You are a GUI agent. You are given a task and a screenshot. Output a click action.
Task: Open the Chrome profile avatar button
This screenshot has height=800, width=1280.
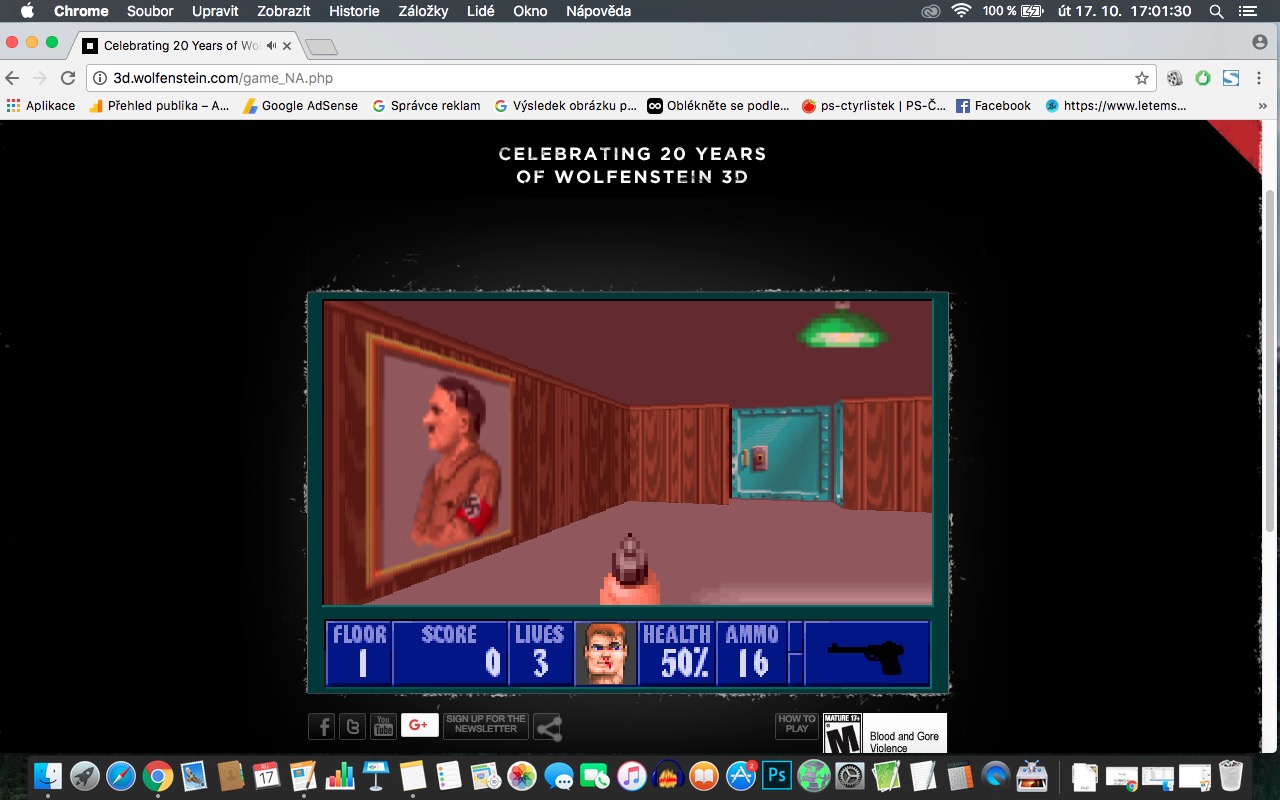(1260, 42)
